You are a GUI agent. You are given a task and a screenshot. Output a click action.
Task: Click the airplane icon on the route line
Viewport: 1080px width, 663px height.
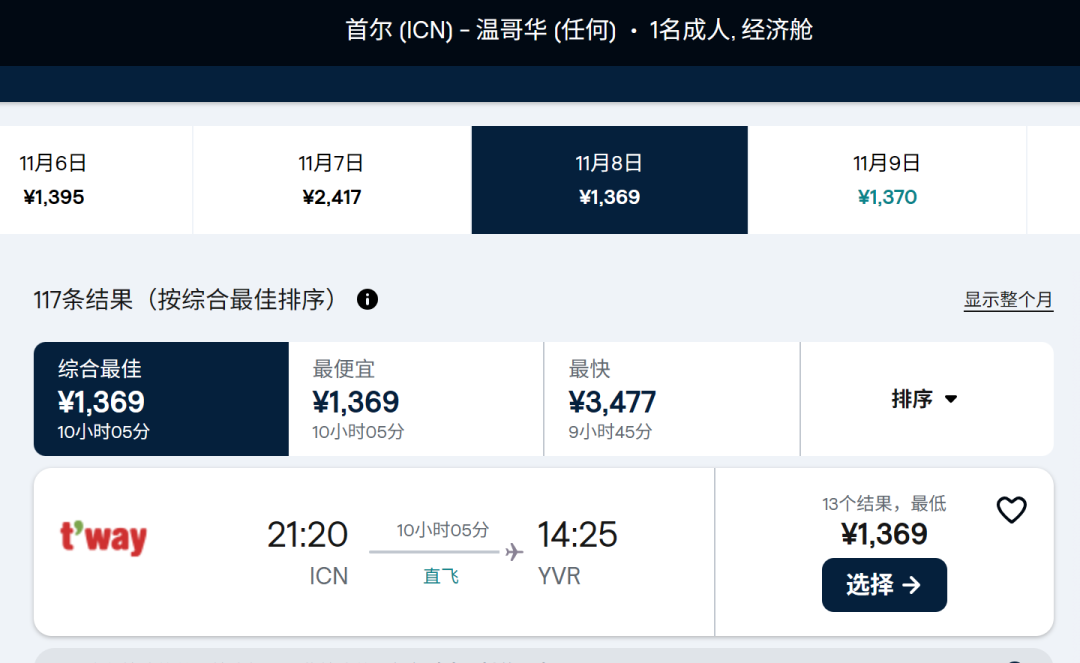[x=514, y=552]
